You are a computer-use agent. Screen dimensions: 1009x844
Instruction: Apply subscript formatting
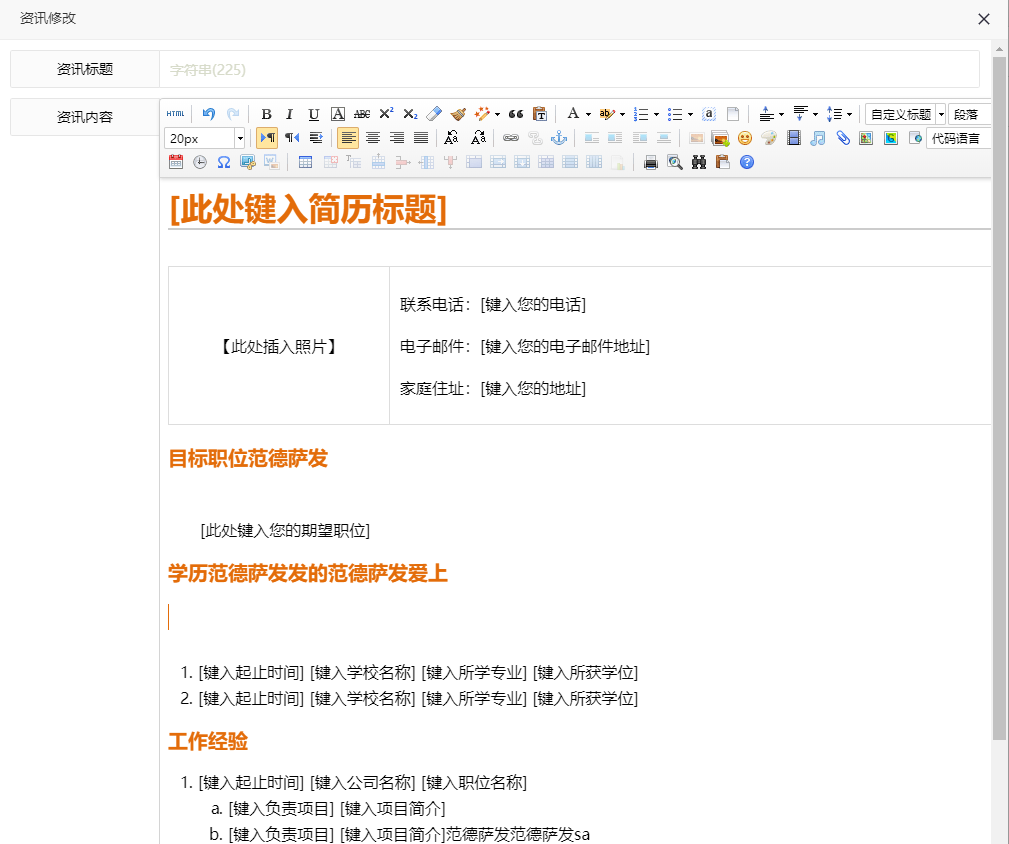coord(410,114)
